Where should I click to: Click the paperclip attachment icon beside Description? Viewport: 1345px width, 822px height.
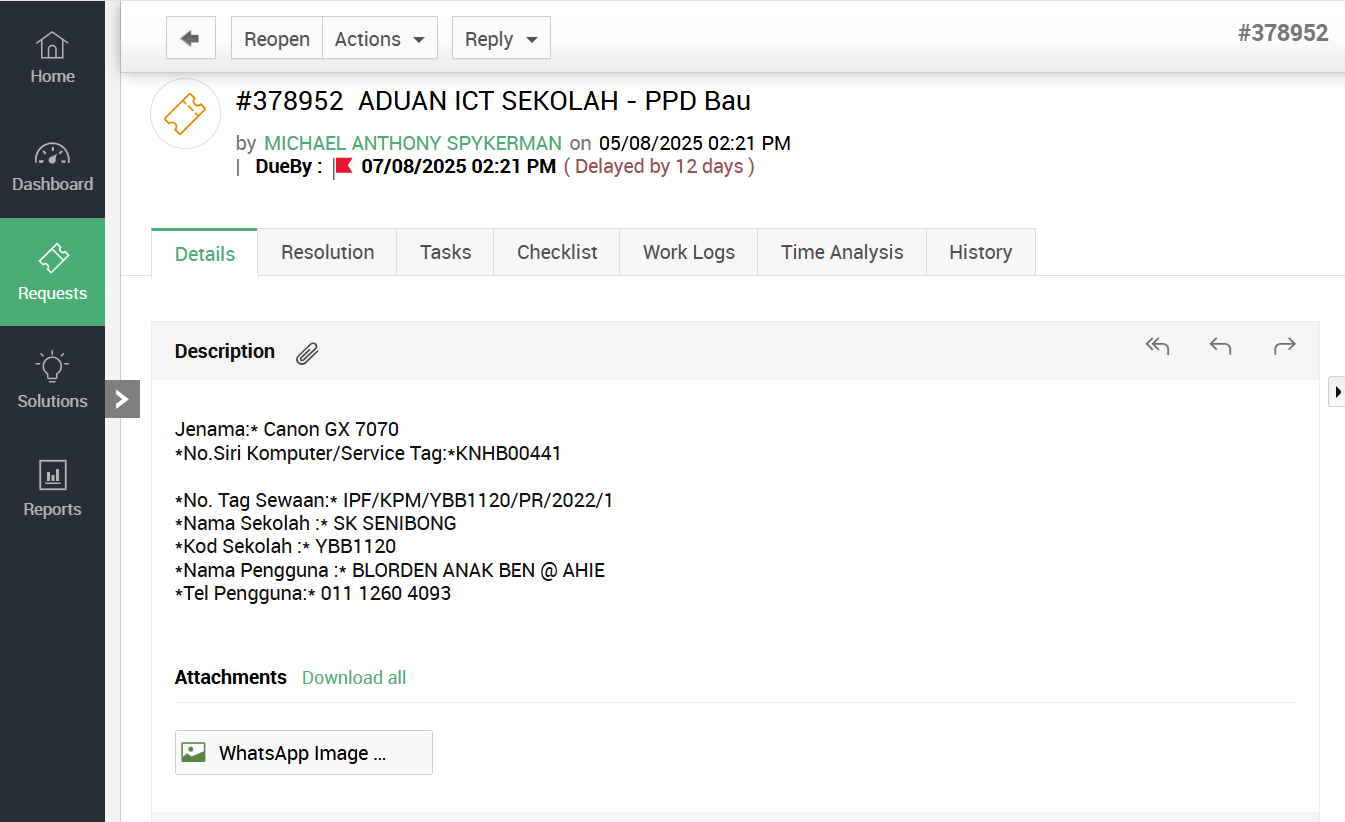pos(307,353)
